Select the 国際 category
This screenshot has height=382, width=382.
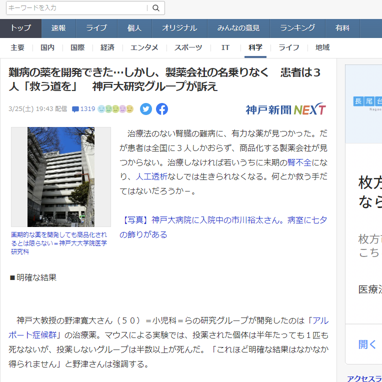coord(78,48)
